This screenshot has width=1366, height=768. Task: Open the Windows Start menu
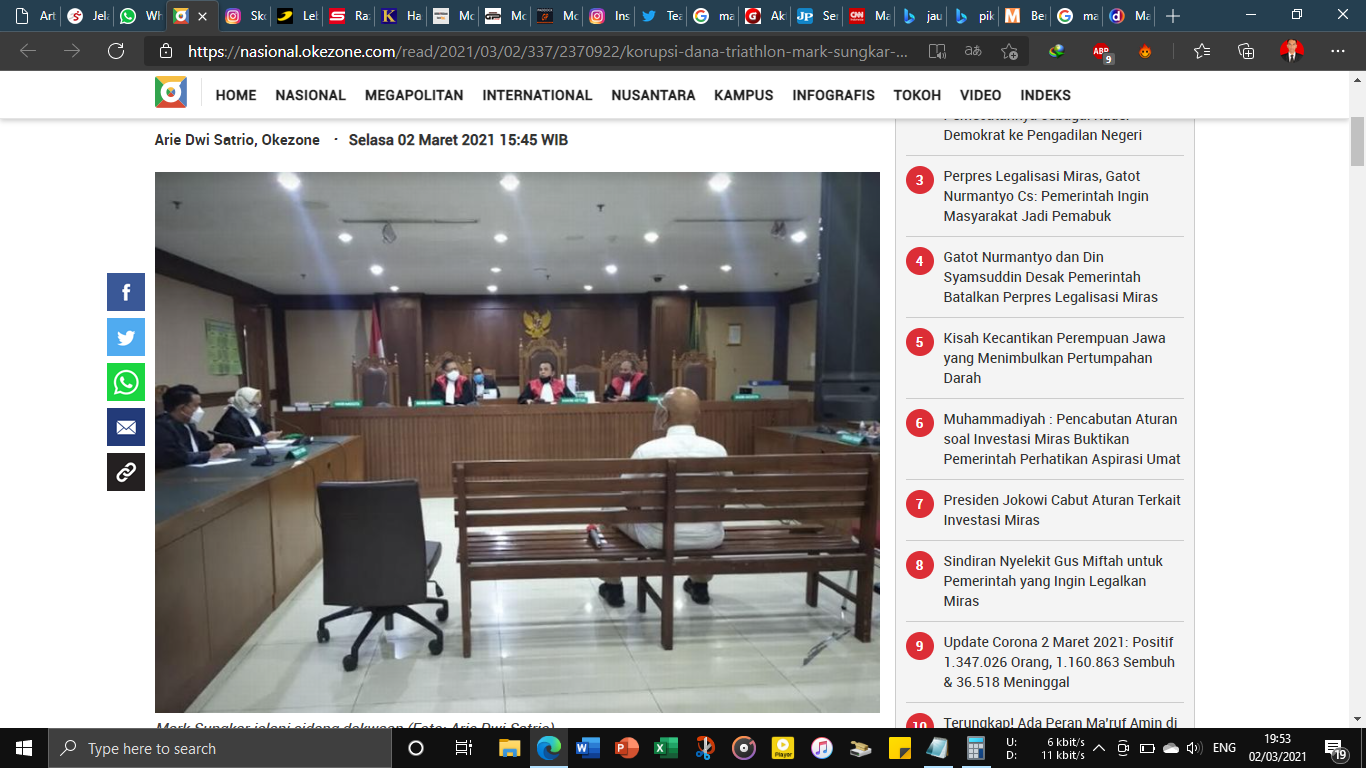click(x=24, y=748)
